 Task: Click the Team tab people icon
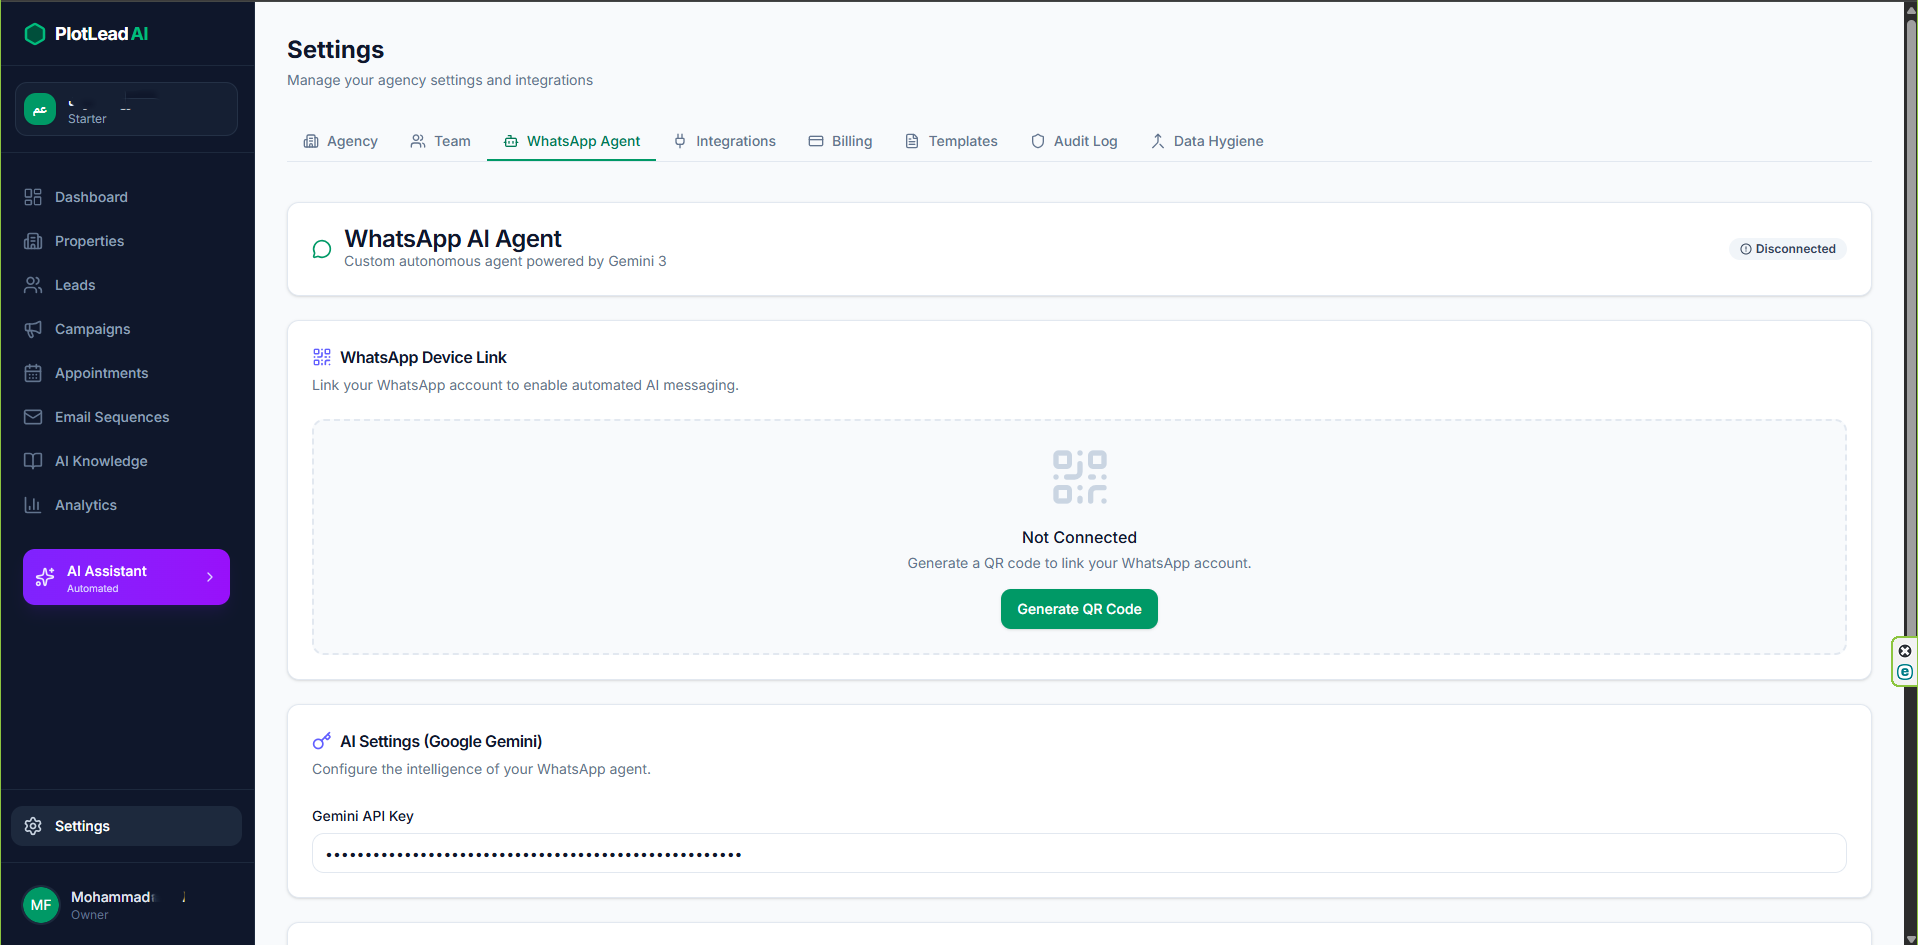coord(418,141)
